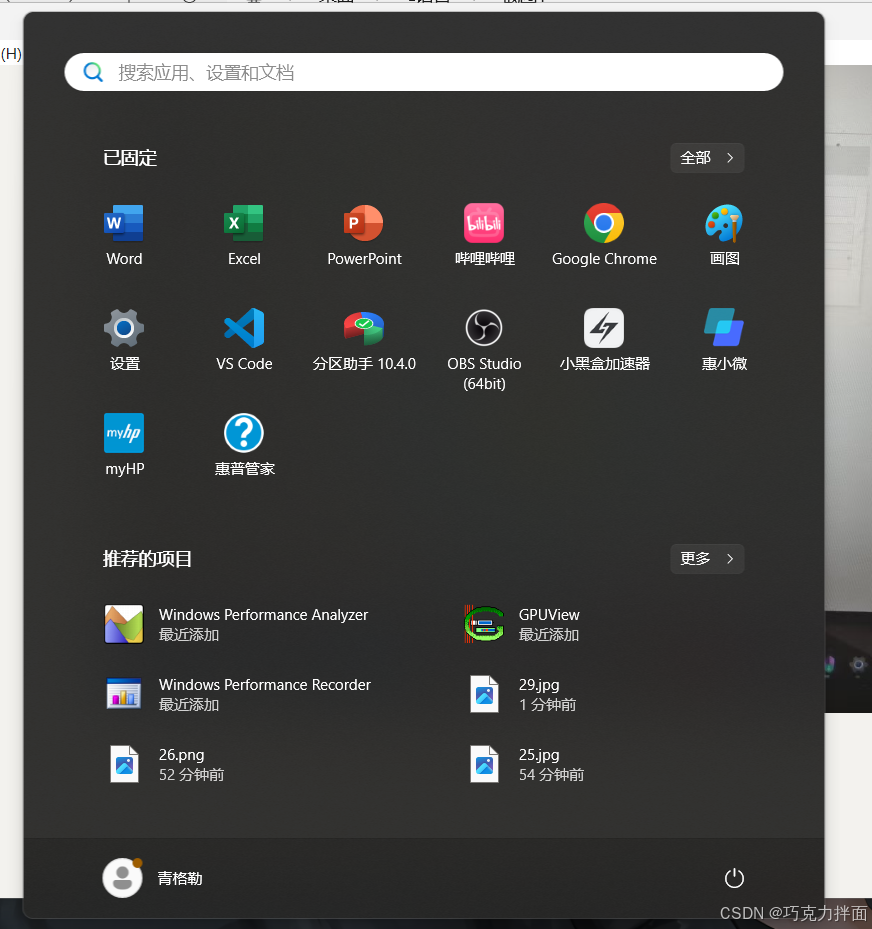Click the 推荐的项目 section heading

147,559
